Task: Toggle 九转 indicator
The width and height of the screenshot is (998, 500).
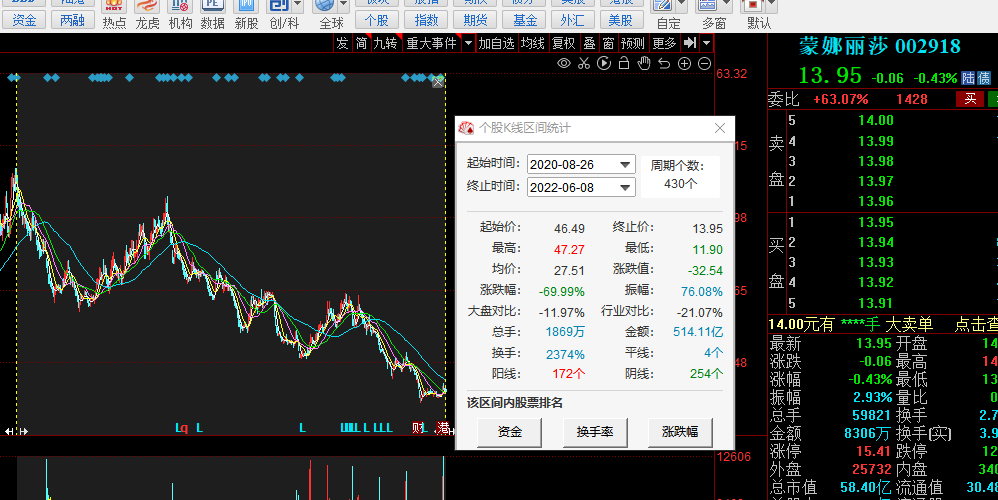Action: (385, 43)
